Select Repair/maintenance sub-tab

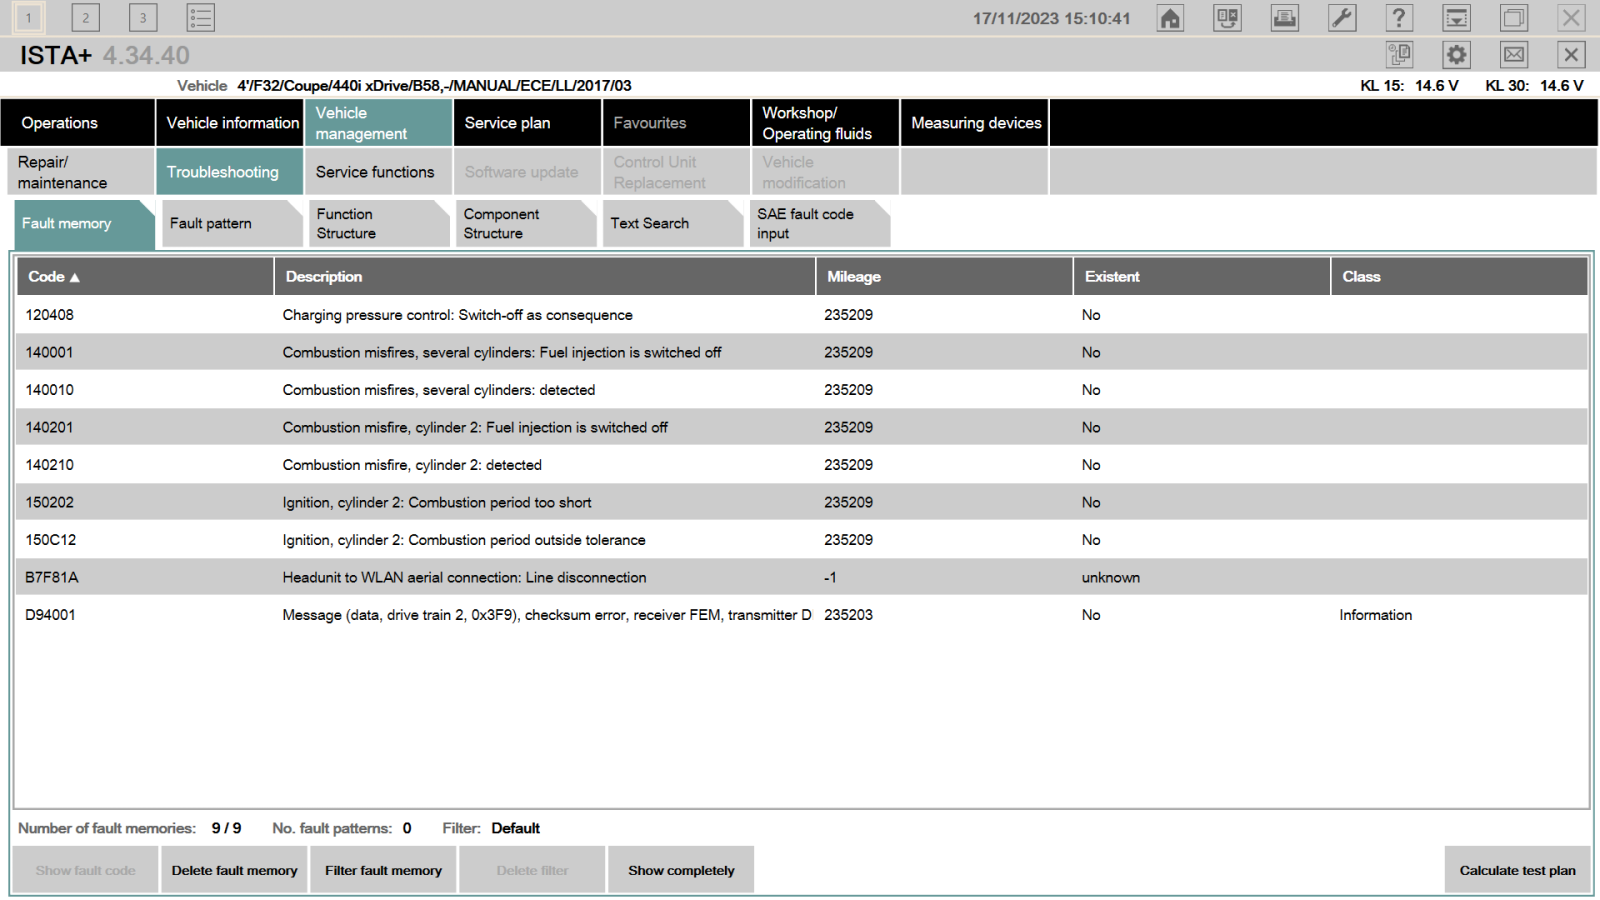click(x=81, y=172)
